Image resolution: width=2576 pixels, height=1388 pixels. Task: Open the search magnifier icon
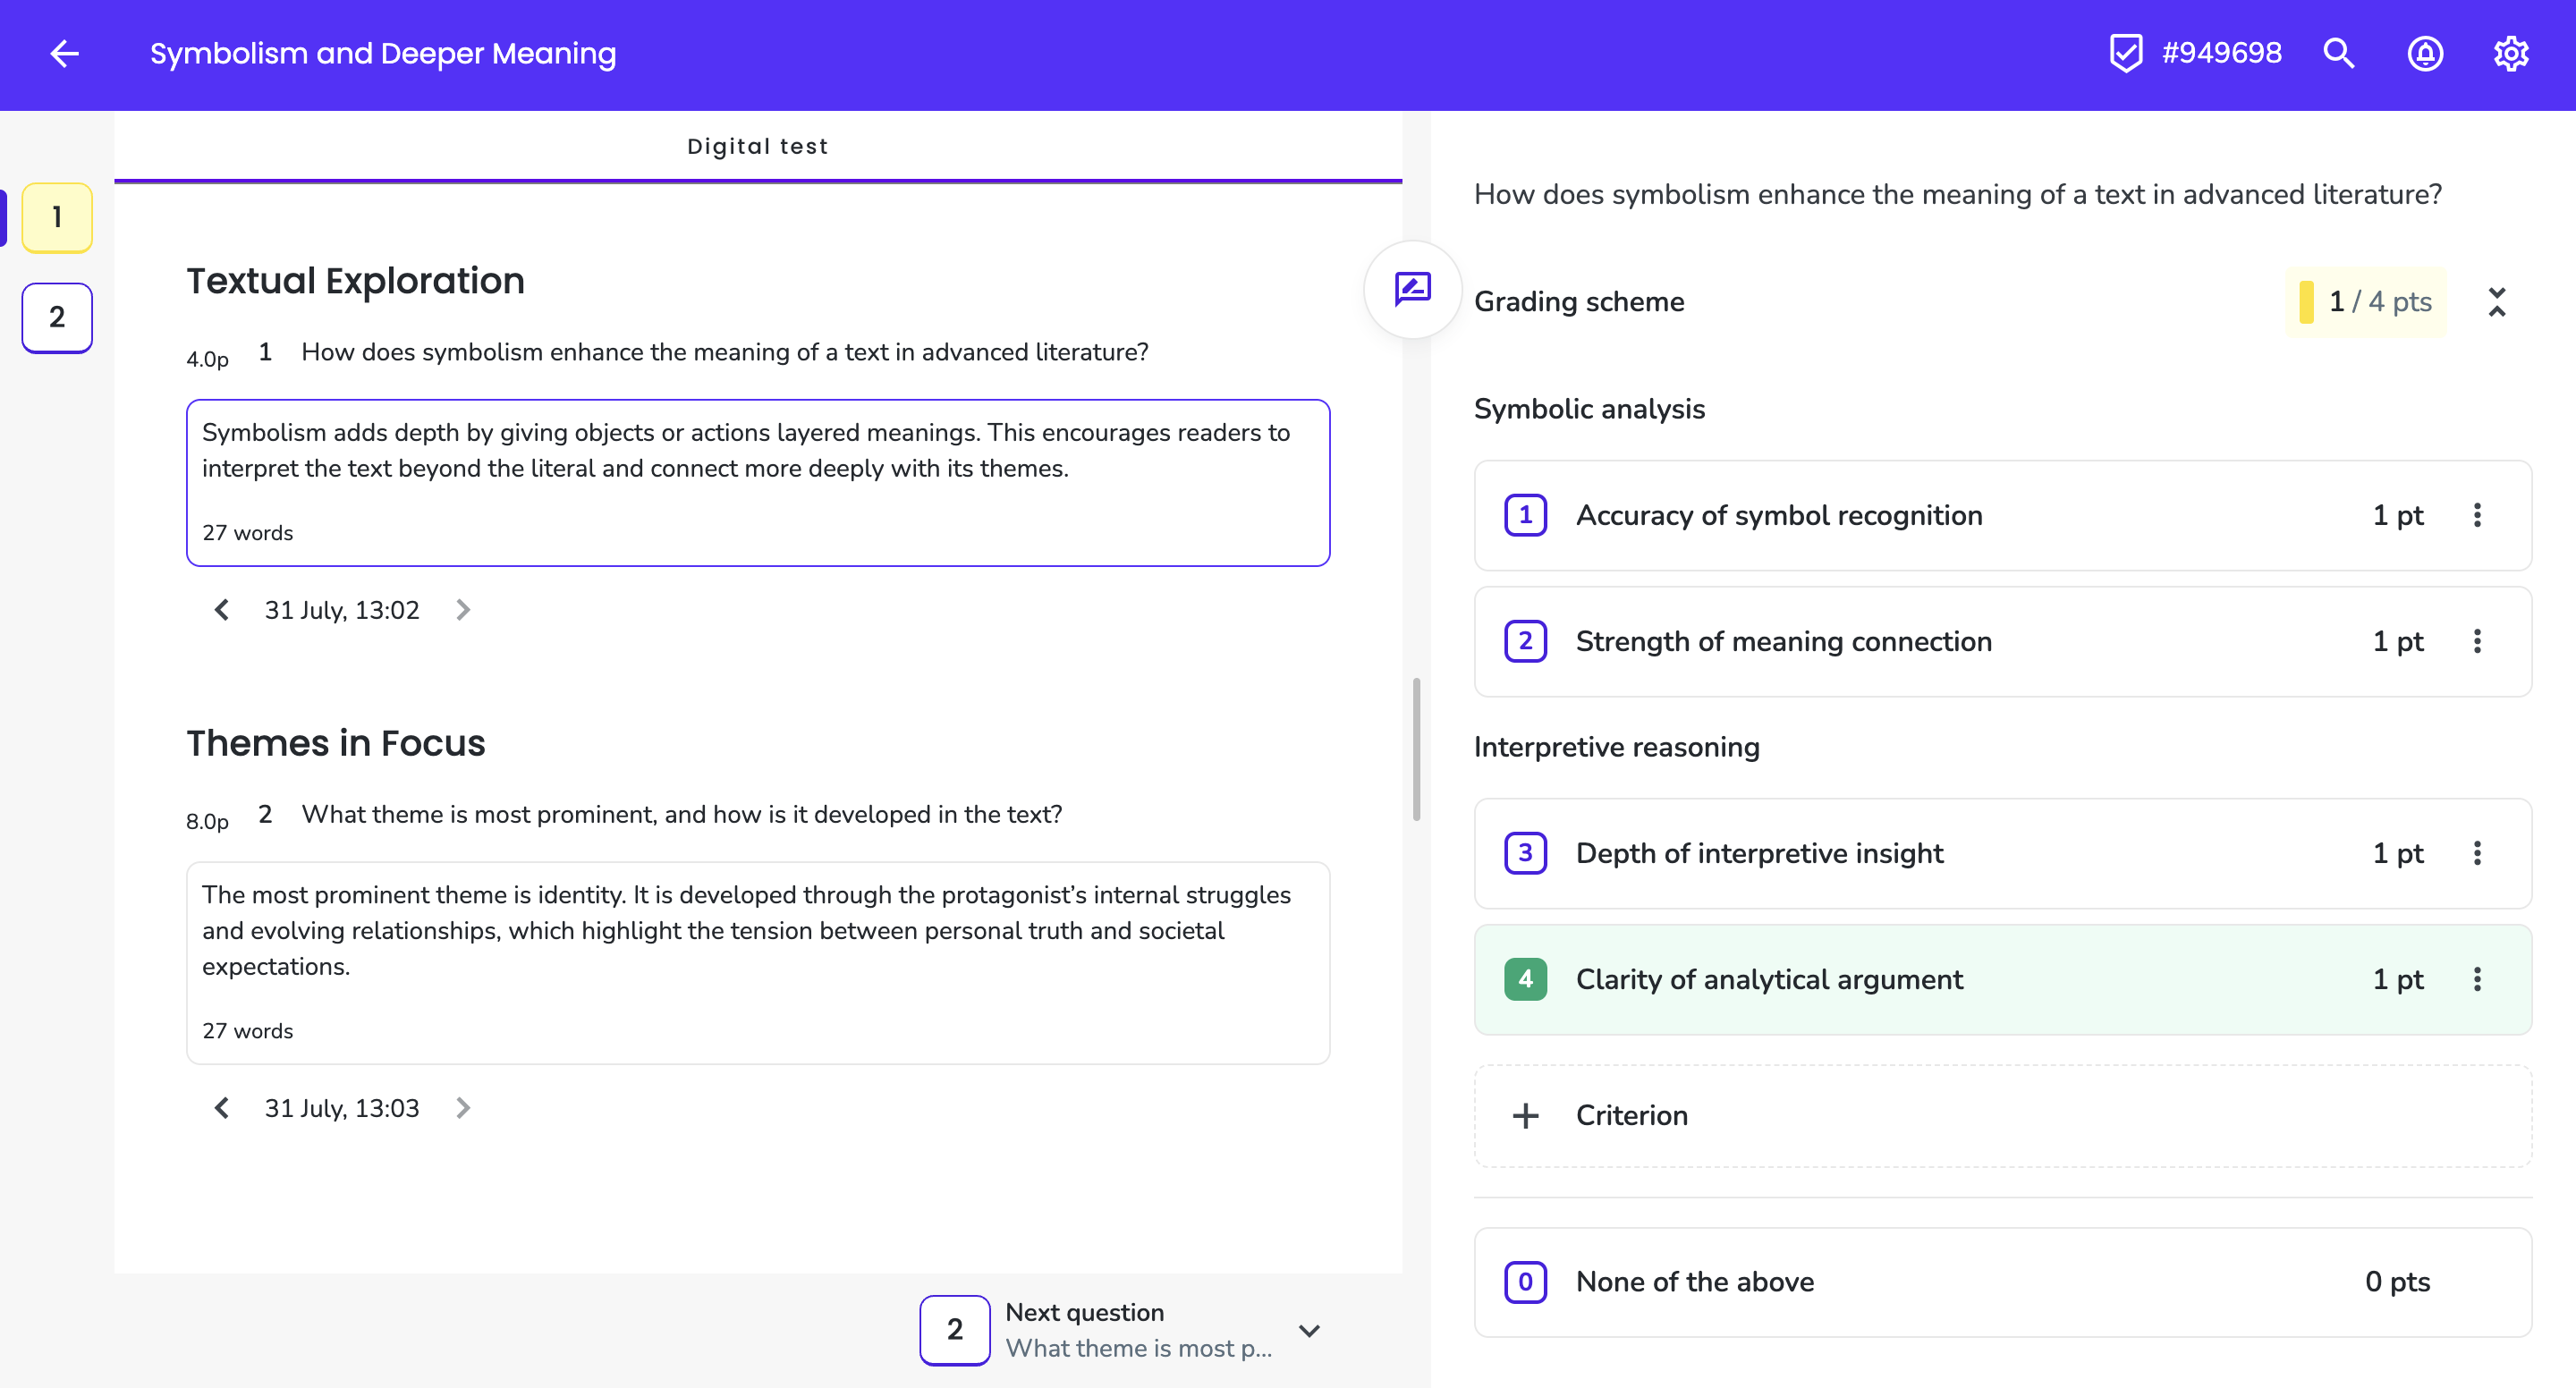point(2338,54)
